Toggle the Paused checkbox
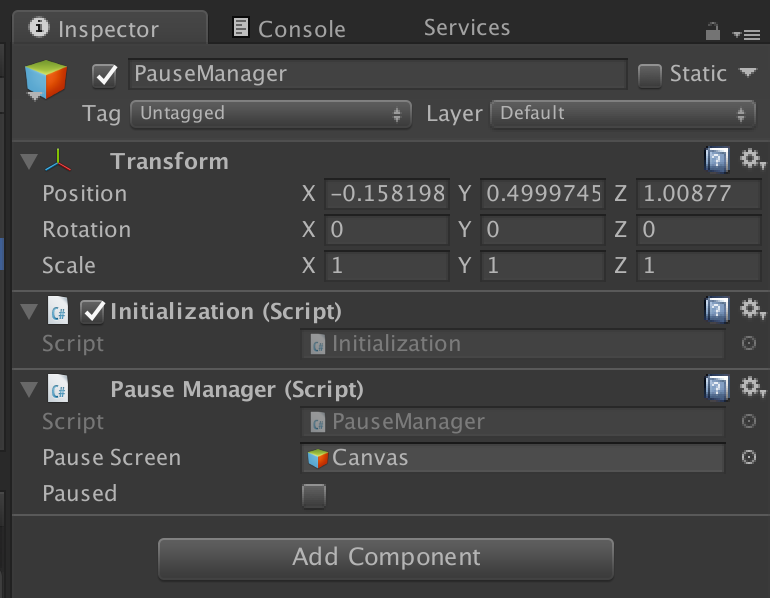 tap(314, 495)
